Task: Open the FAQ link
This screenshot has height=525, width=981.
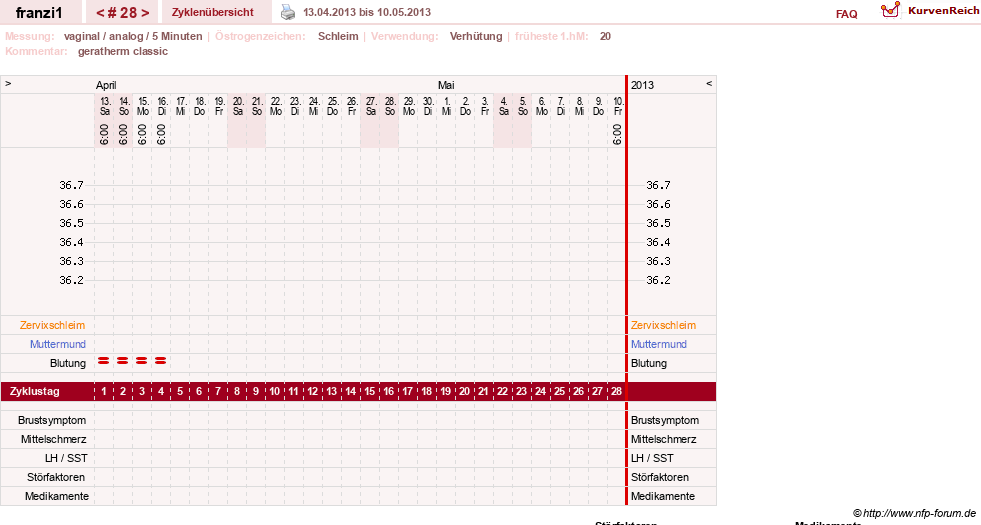Action: pyautogui.click(x=846, y=14)
